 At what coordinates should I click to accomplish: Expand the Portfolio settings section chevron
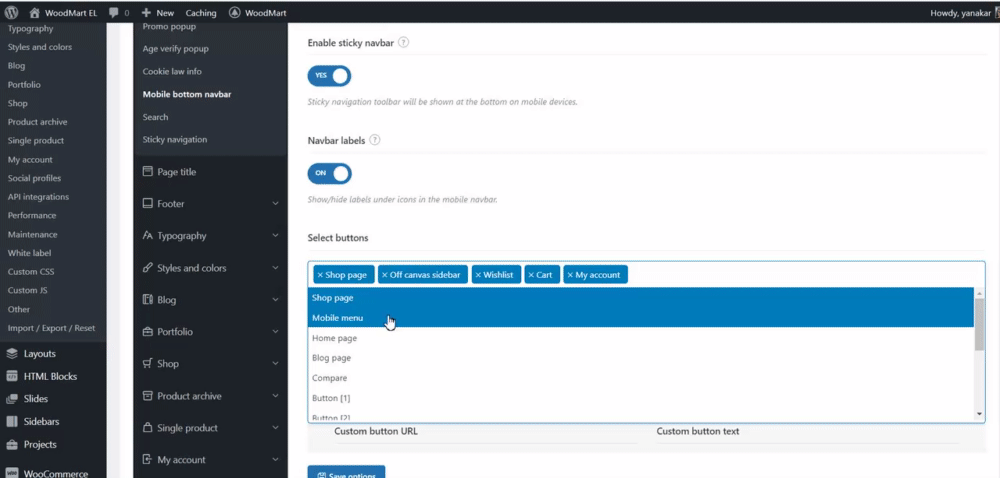(x=276, y=332)
